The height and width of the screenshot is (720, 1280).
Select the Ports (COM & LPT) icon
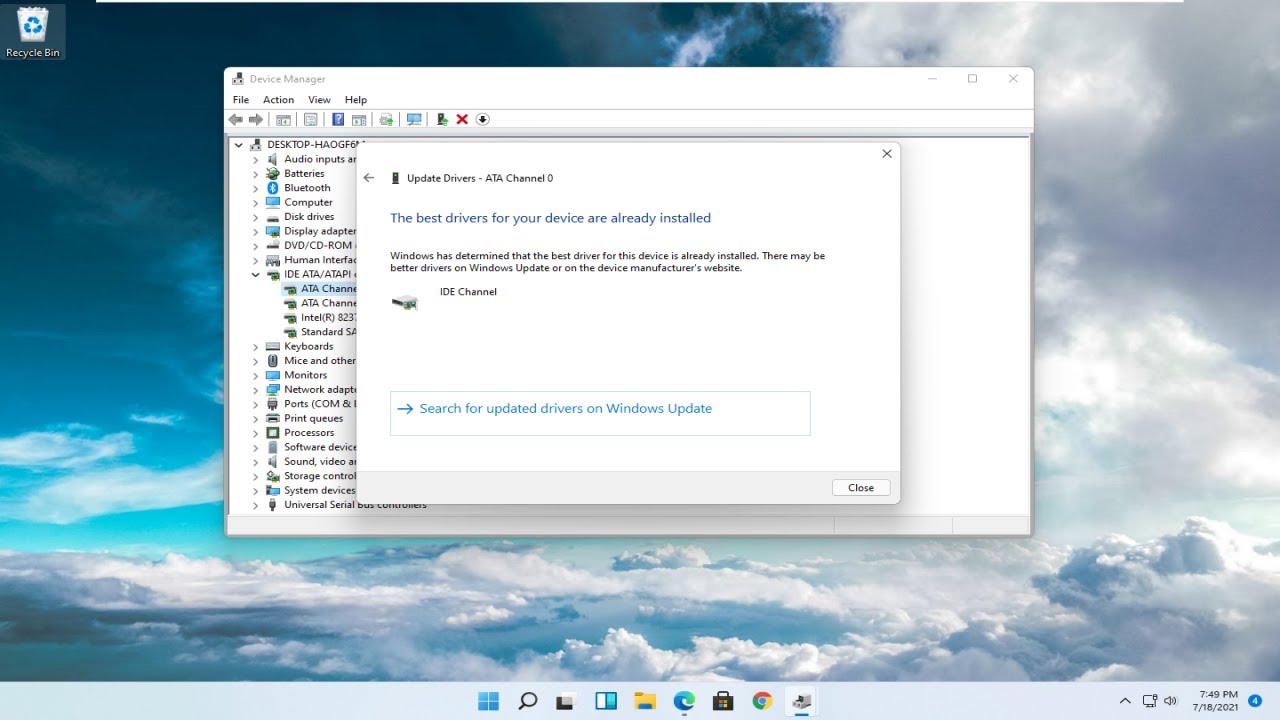[272, 404]
